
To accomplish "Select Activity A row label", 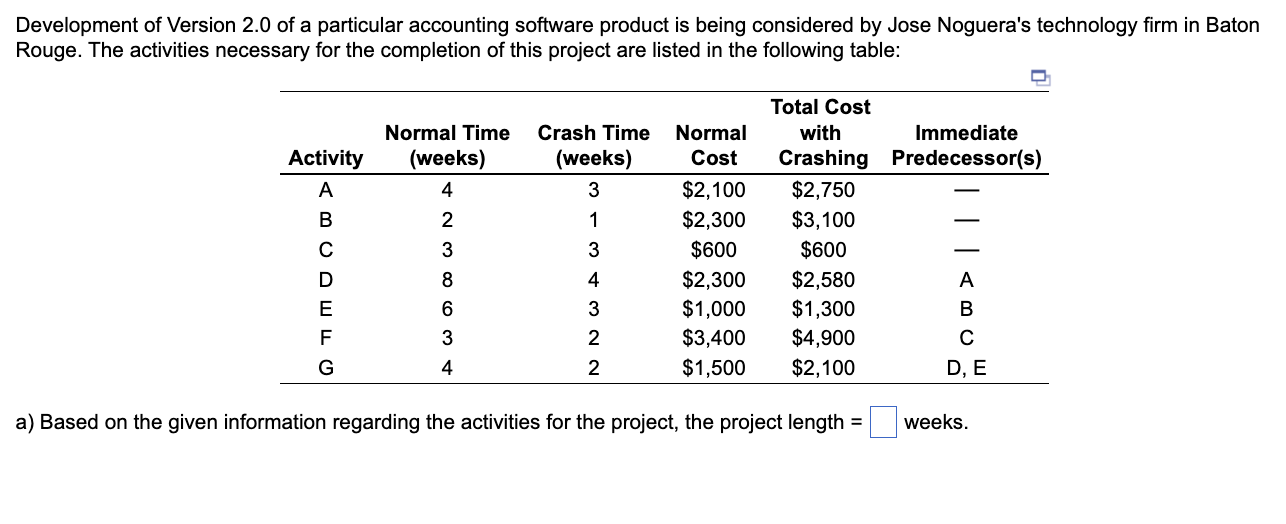I will coord(326,190).
